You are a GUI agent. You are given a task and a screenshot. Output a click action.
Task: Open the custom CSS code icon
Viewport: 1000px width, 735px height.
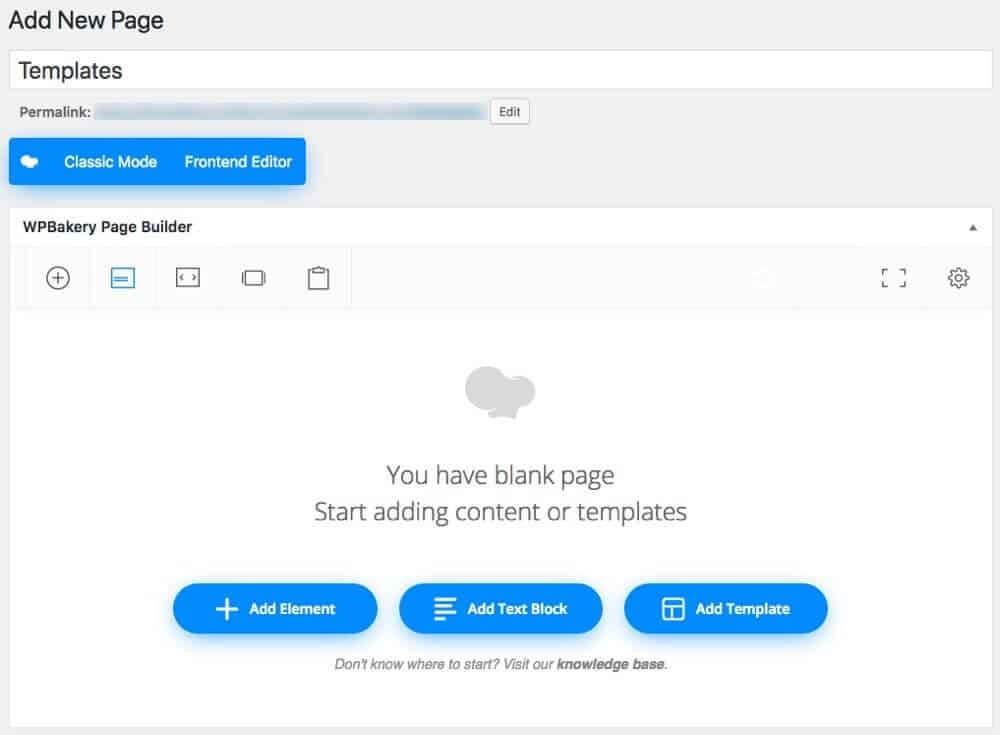188,278
